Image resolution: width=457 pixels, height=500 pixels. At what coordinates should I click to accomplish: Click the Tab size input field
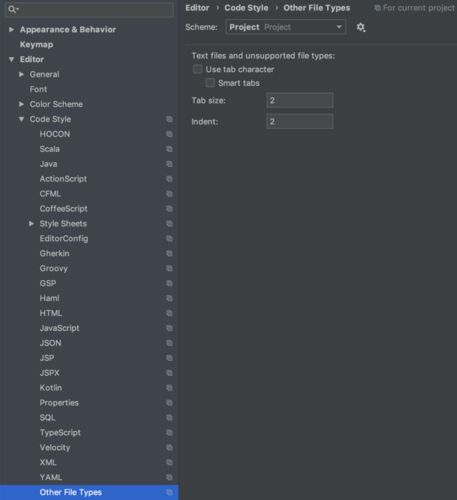pos(300,100)
